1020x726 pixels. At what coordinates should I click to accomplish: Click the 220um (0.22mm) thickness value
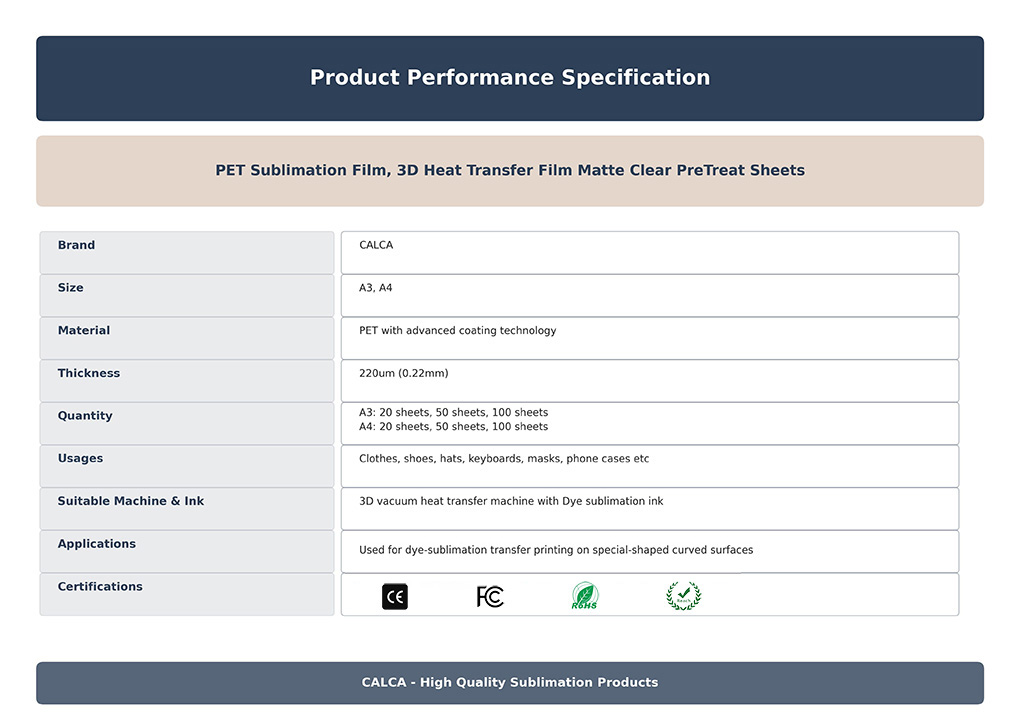point(404,374)
